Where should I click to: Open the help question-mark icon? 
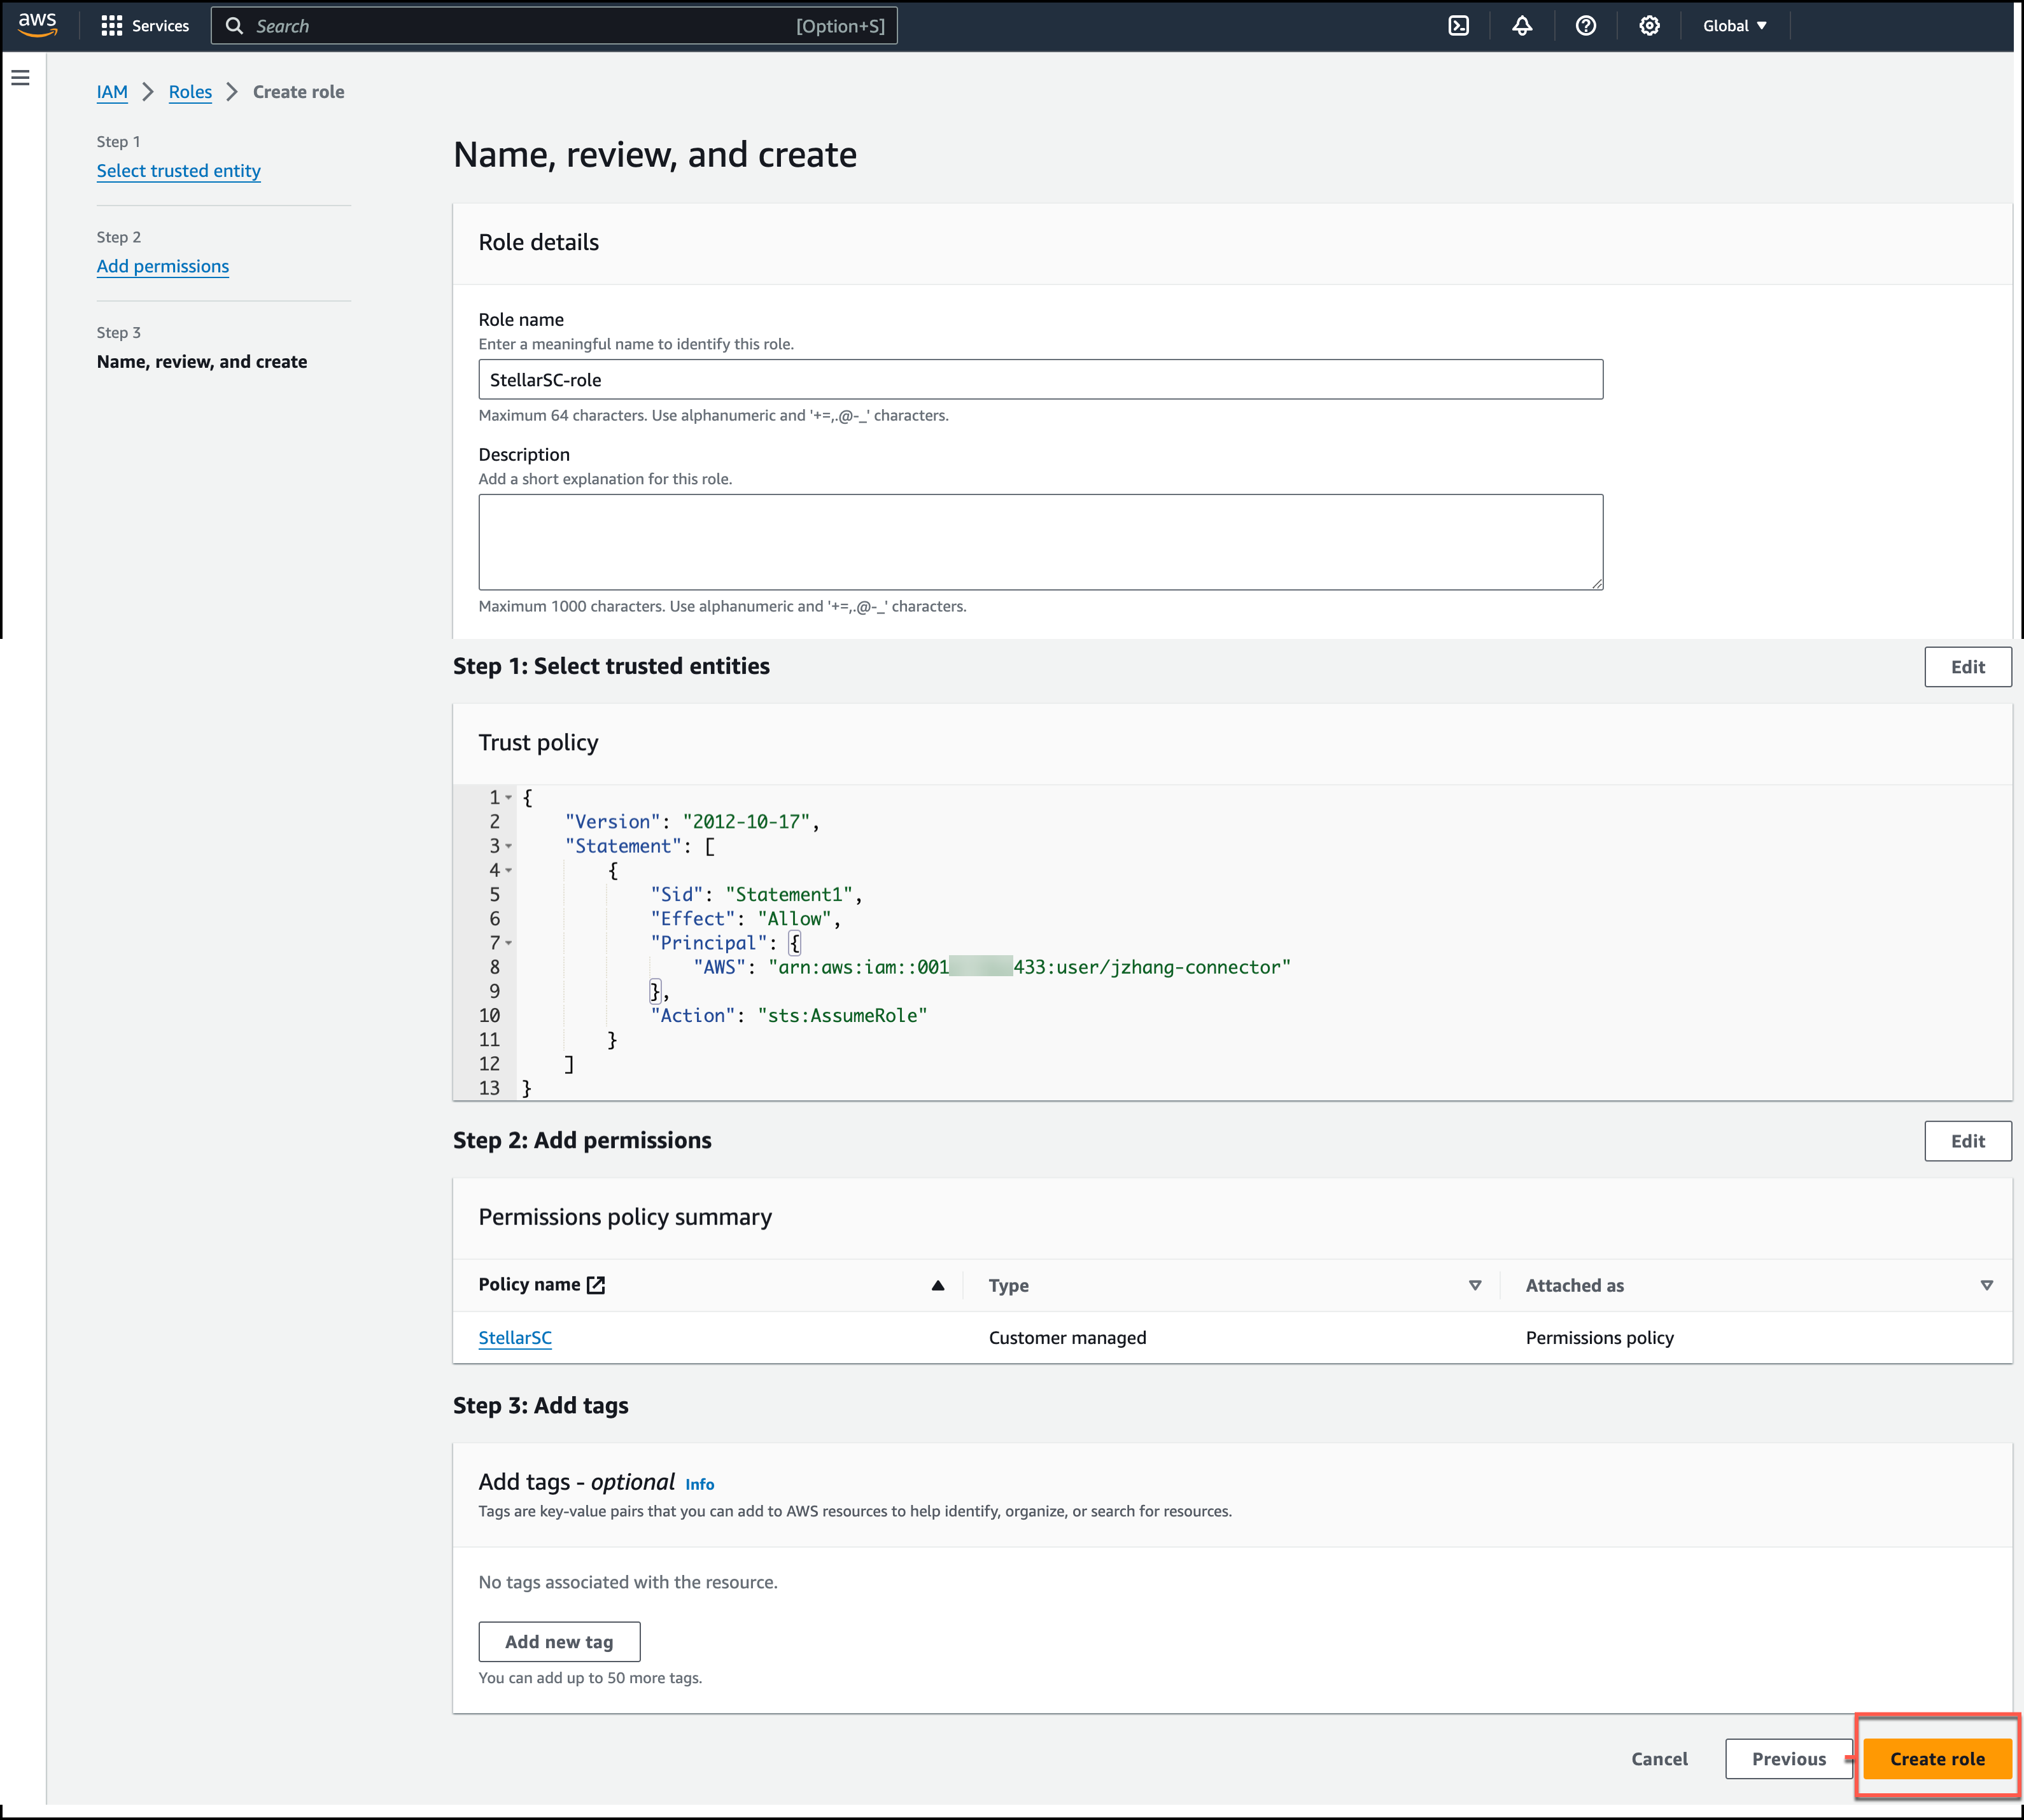pos(1585,26)
